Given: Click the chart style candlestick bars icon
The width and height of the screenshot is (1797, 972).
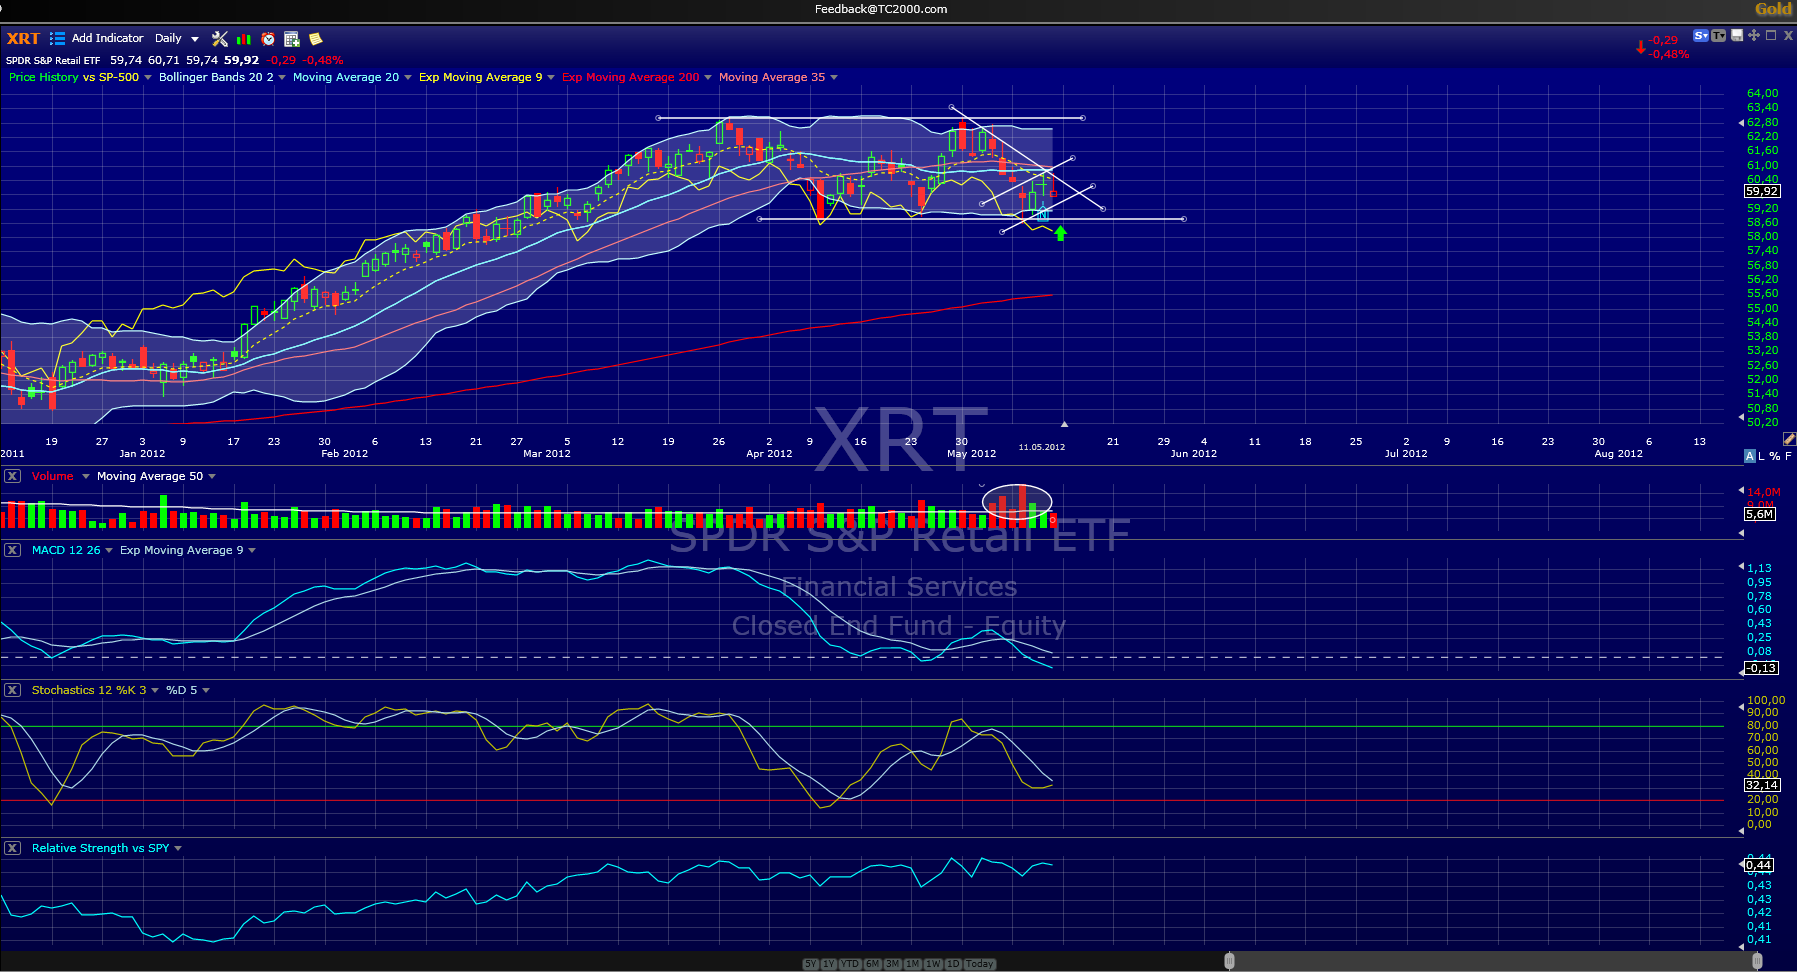Looking at the screenshot, I should 244,39.
